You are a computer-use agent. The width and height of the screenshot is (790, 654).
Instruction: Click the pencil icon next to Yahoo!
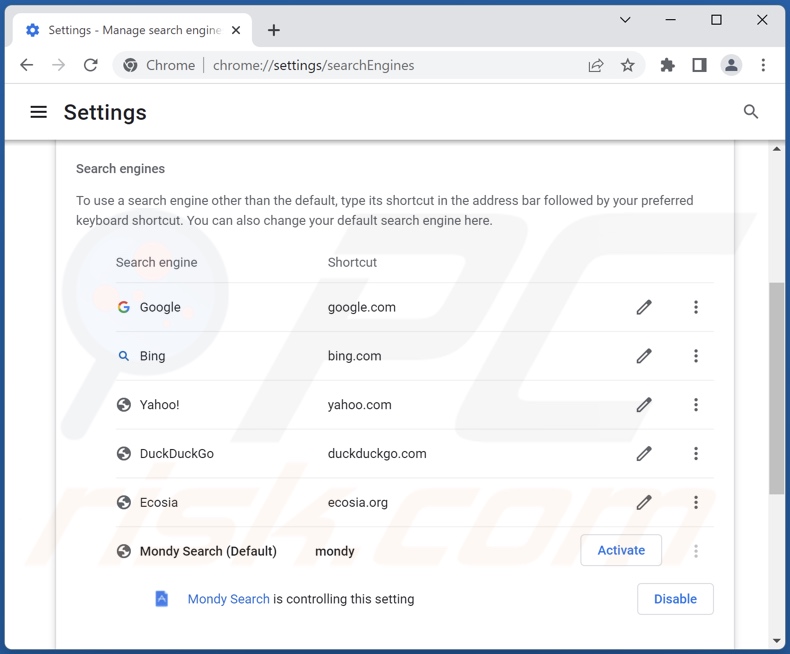(644, 405)
